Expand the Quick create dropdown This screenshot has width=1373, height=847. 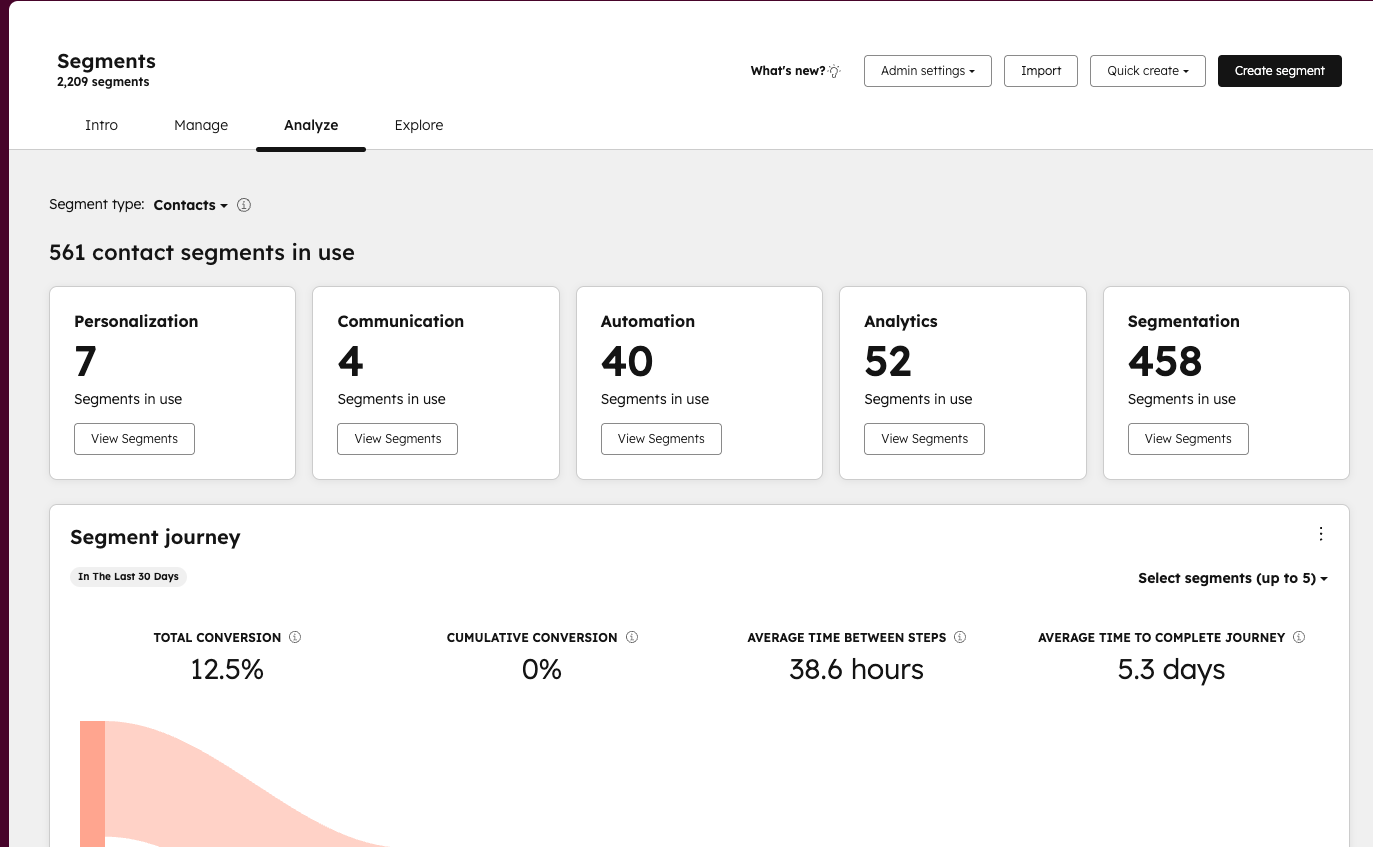point(1147,71)
